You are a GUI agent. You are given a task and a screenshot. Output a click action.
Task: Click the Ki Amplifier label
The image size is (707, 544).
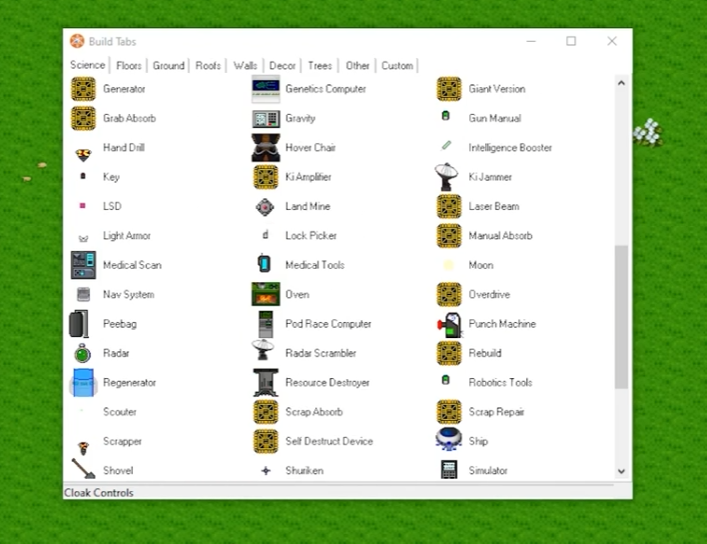point(308,177)
